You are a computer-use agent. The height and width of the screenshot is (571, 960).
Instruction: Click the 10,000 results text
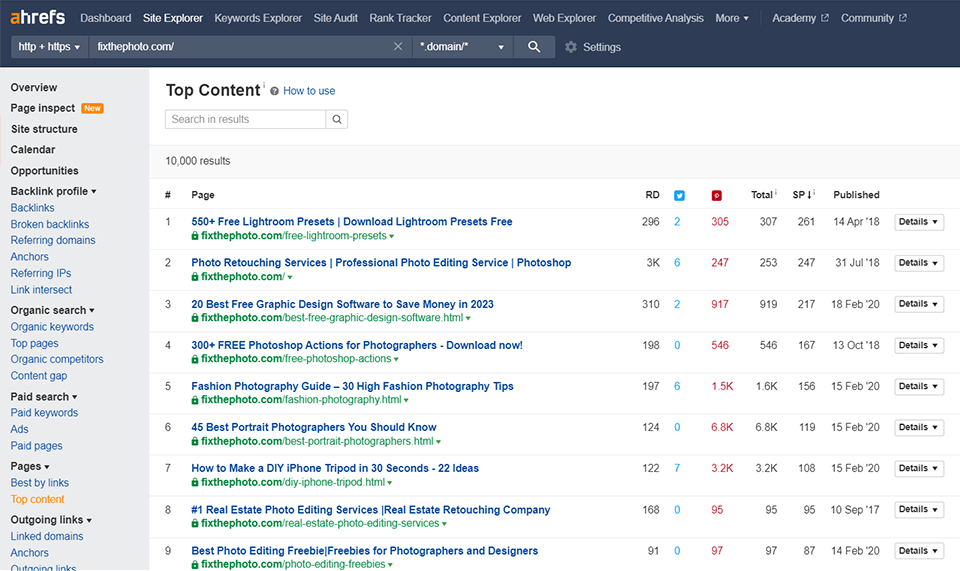198,161
